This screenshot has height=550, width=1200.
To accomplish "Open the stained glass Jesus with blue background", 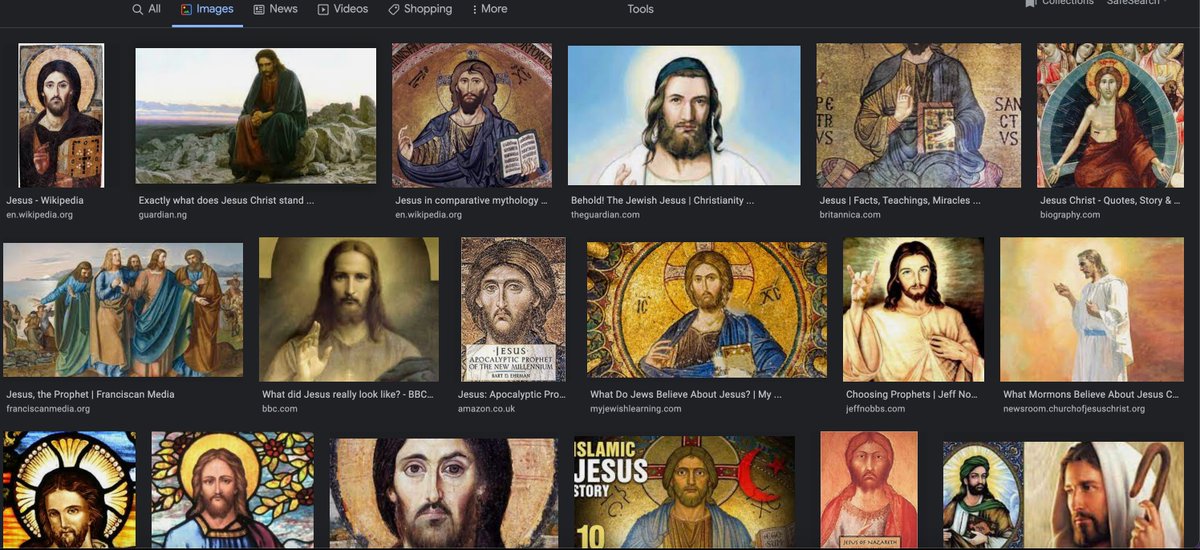I will pyautogui.click(x=233, y=490).
